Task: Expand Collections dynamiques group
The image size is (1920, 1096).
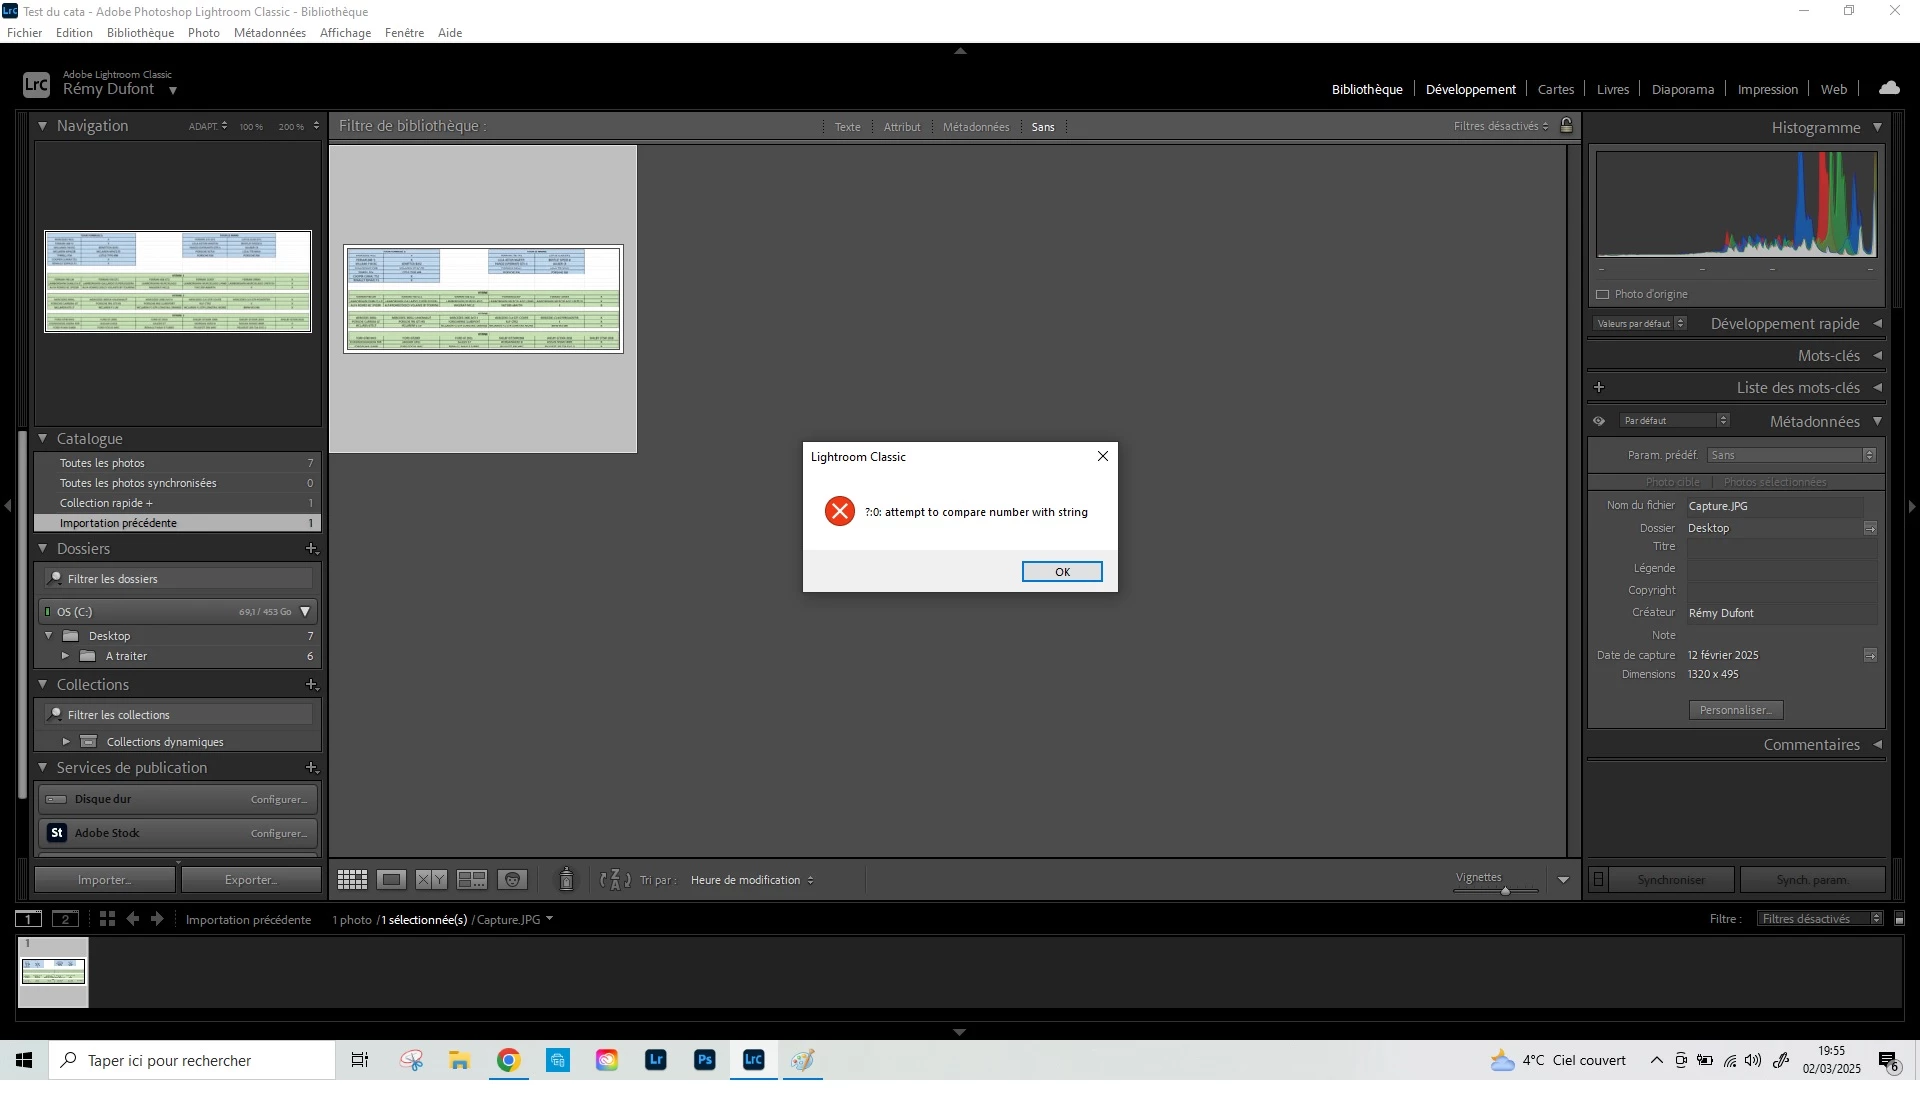Action: point(66,742)
